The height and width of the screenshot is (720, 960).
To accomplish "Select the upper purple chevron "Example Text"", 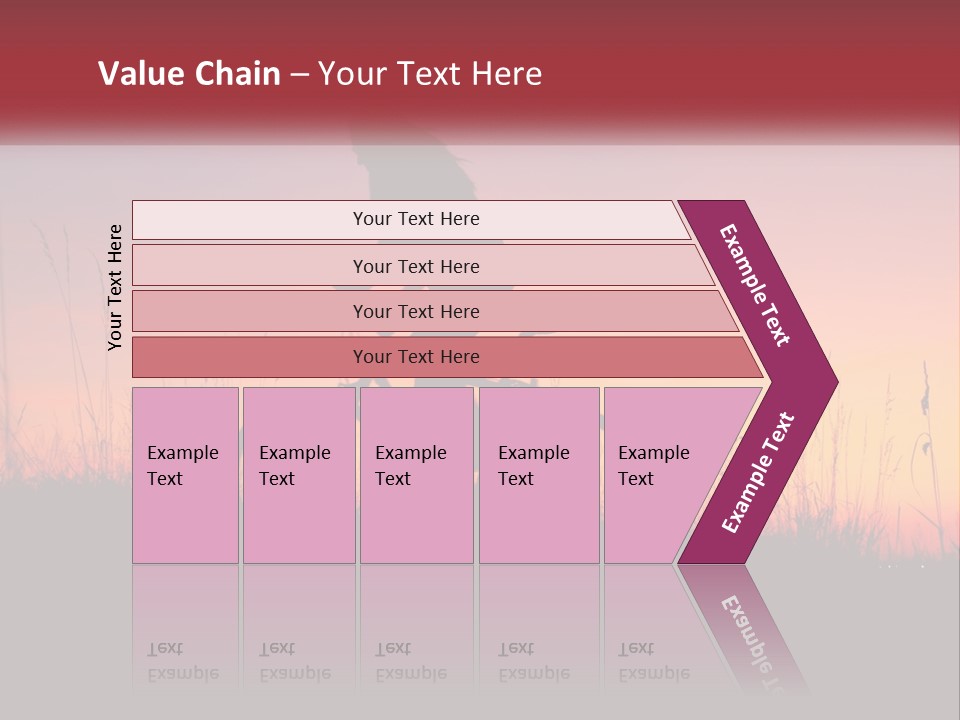I will coord(756,286).
